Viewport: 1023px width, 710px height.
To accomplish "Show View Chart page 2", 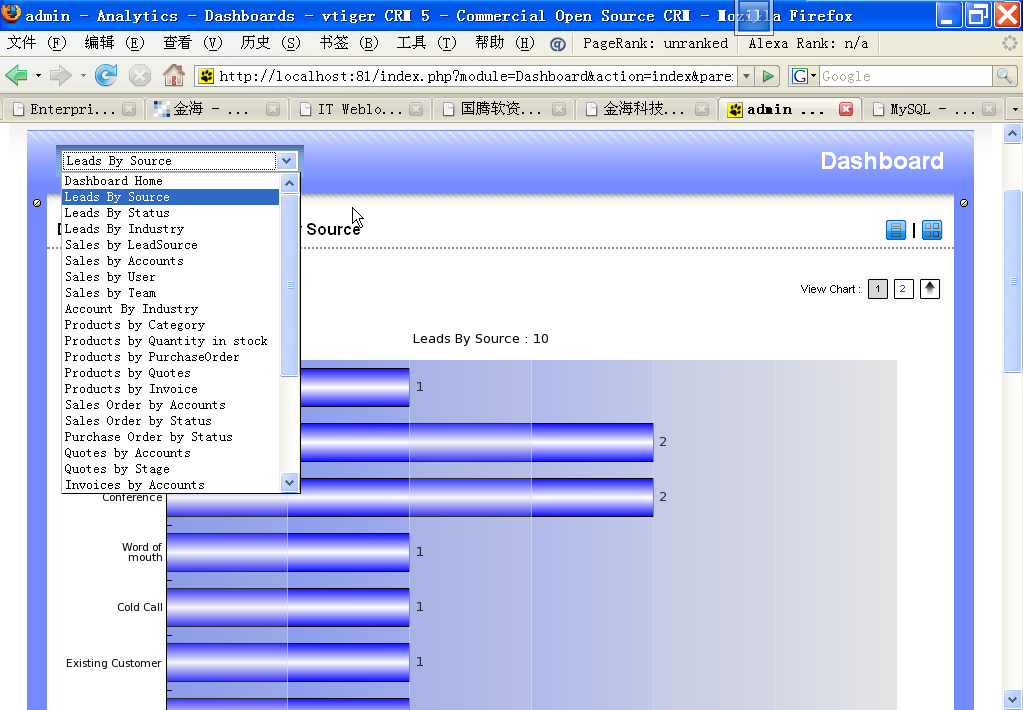I will 903,289.
